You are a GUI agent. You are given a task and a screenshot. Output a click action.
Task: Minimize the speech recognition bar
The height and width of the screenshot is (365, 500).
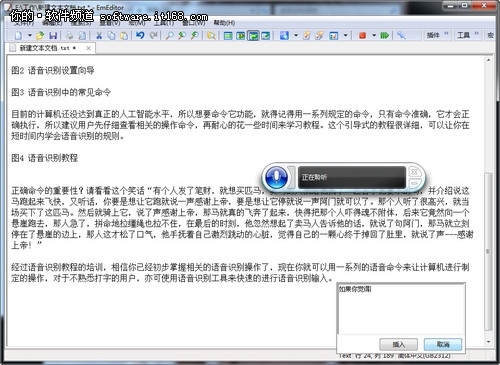pos(414,183)
